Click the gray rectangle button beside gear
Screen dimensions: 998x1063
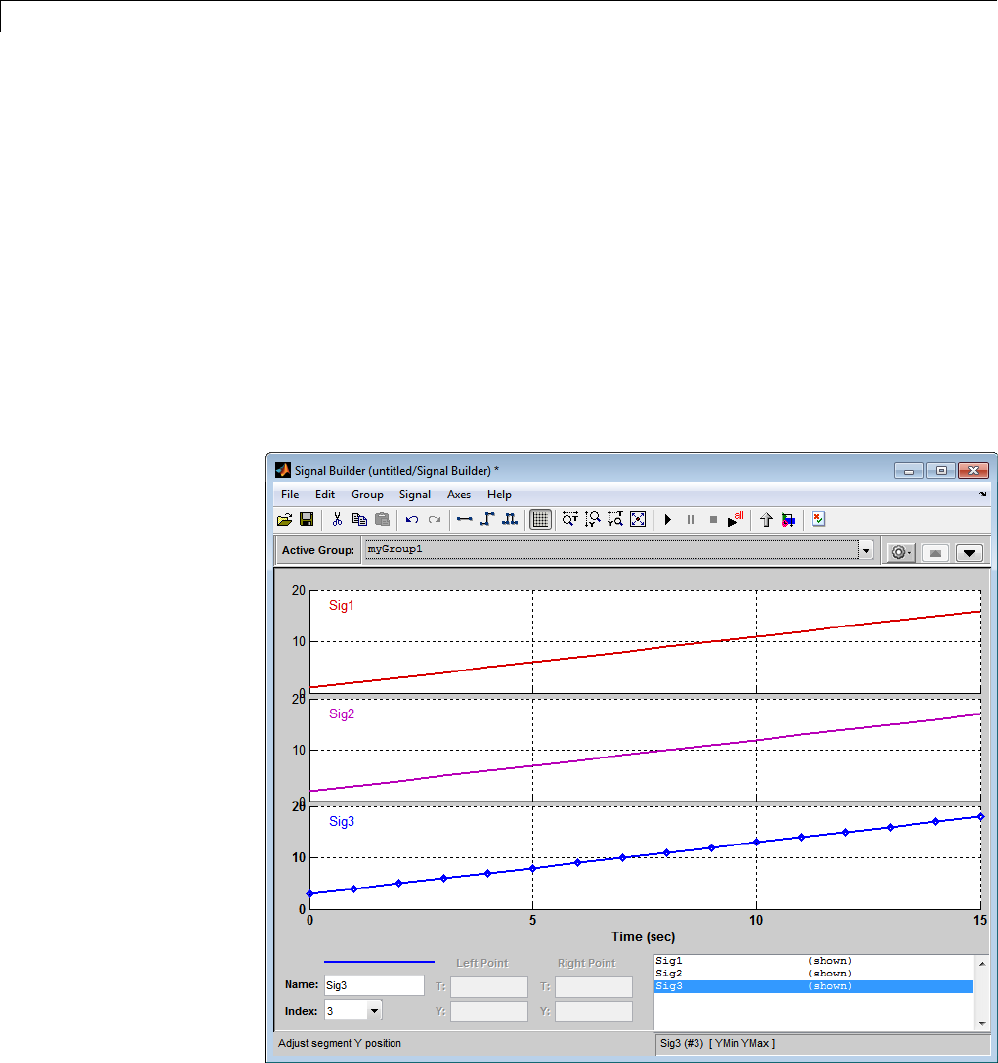(936, 553)
